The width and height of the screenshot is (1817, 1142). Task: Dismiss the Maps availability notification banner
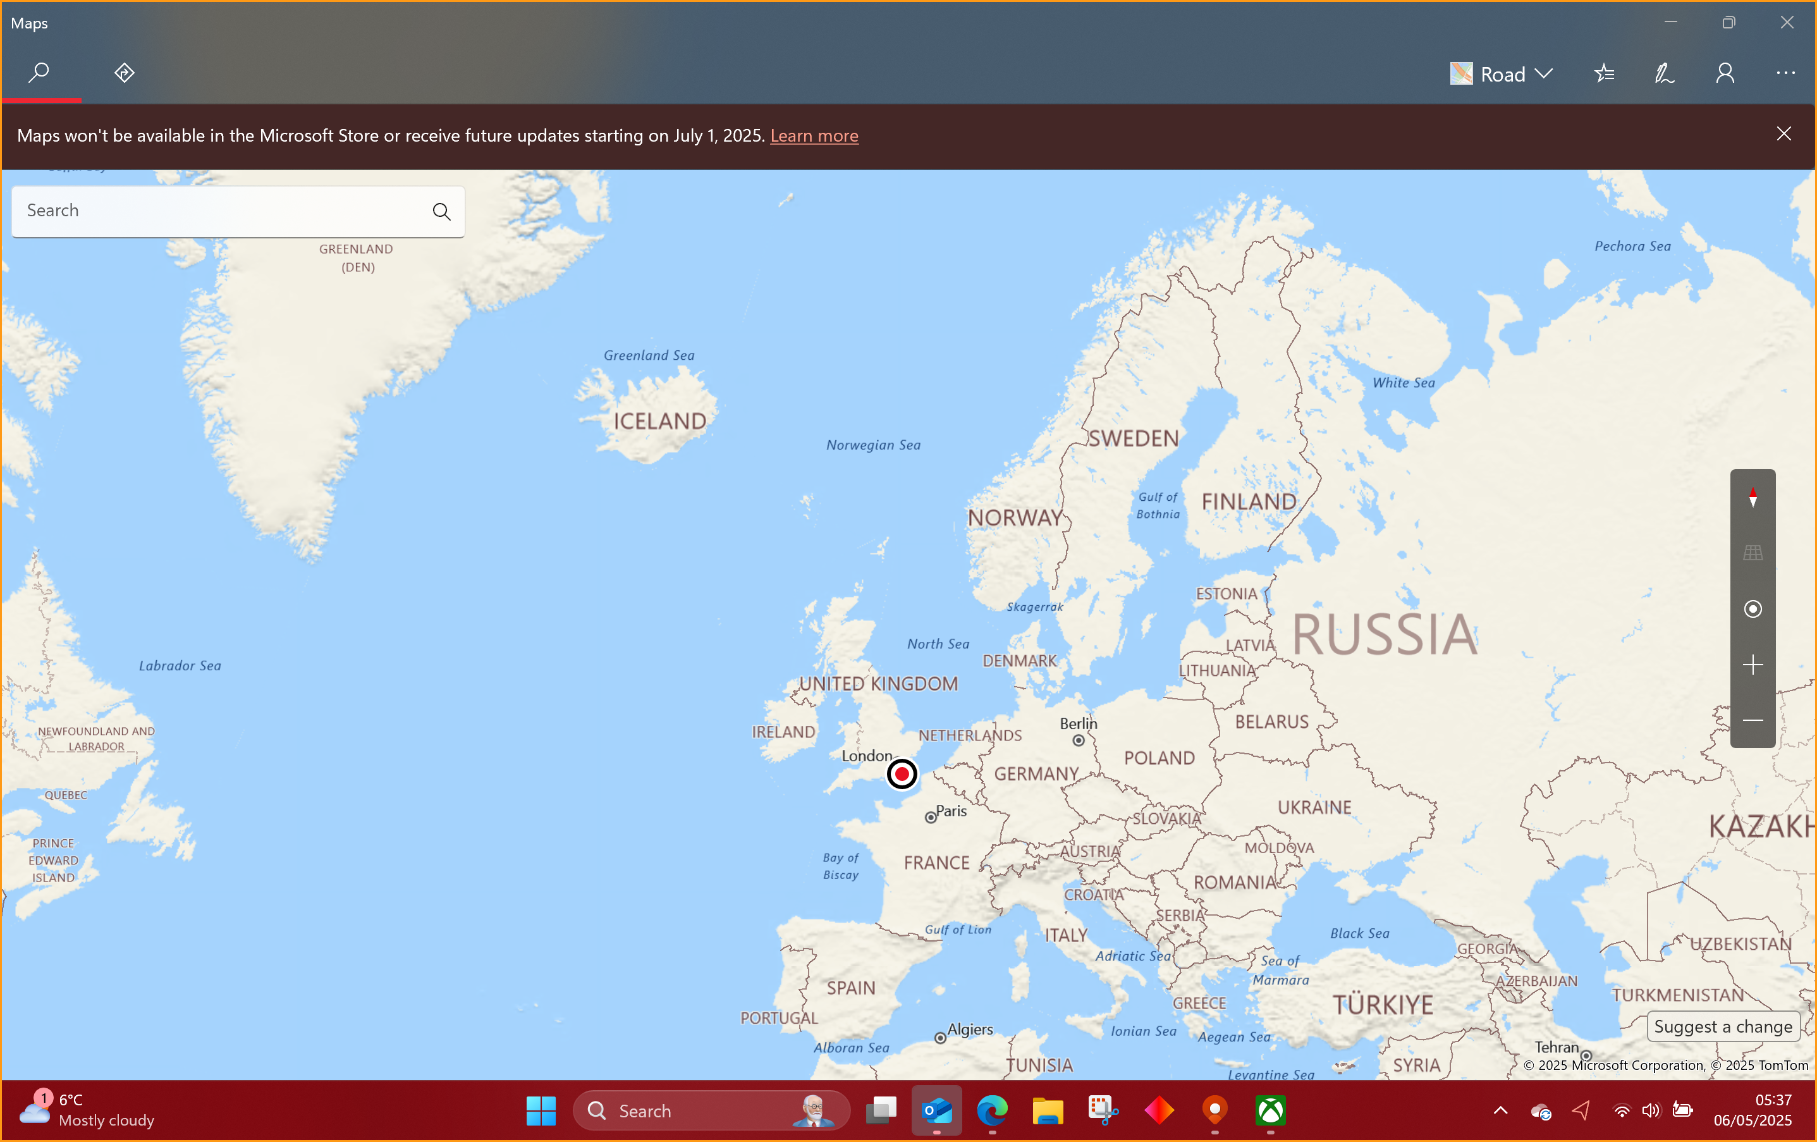tap(1783, 134)
